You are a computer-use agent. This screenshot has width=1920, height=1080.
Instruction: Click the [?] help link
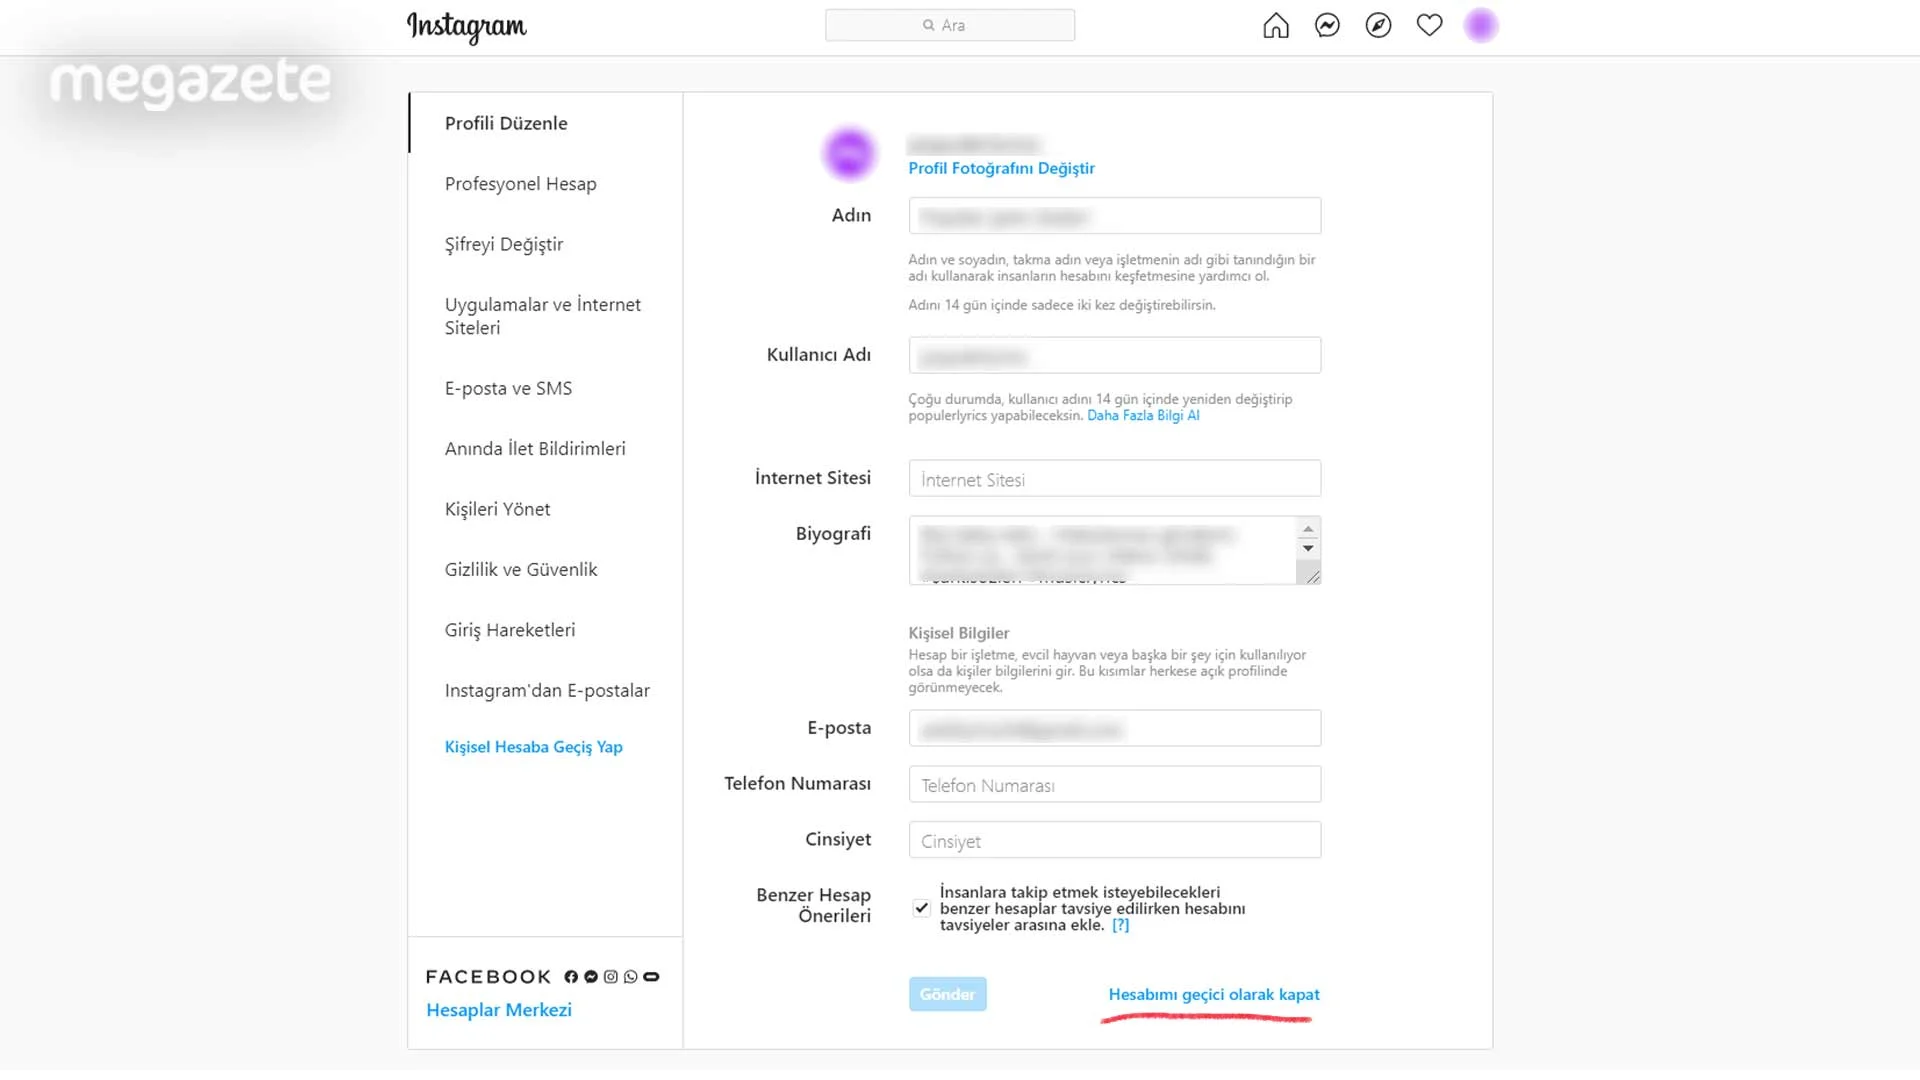(x=1120, y=925)
